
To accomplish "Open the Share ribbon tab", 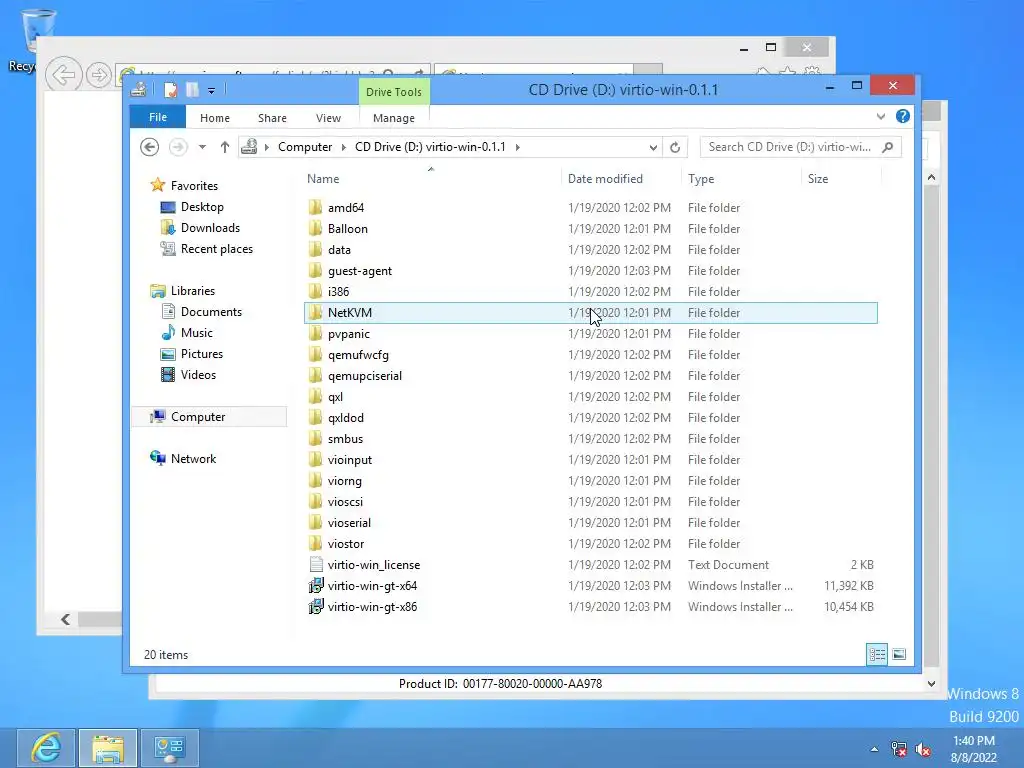I will pyautogui.click(x=272, y=118).
